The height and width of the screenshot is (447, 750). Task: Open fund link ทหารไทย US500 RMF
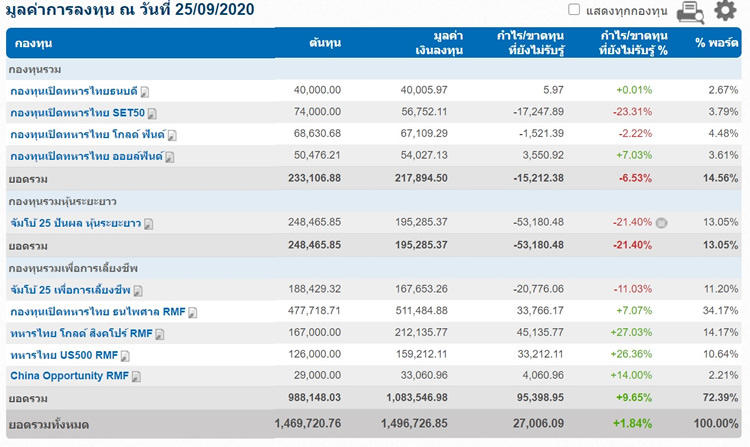point(64,355)
